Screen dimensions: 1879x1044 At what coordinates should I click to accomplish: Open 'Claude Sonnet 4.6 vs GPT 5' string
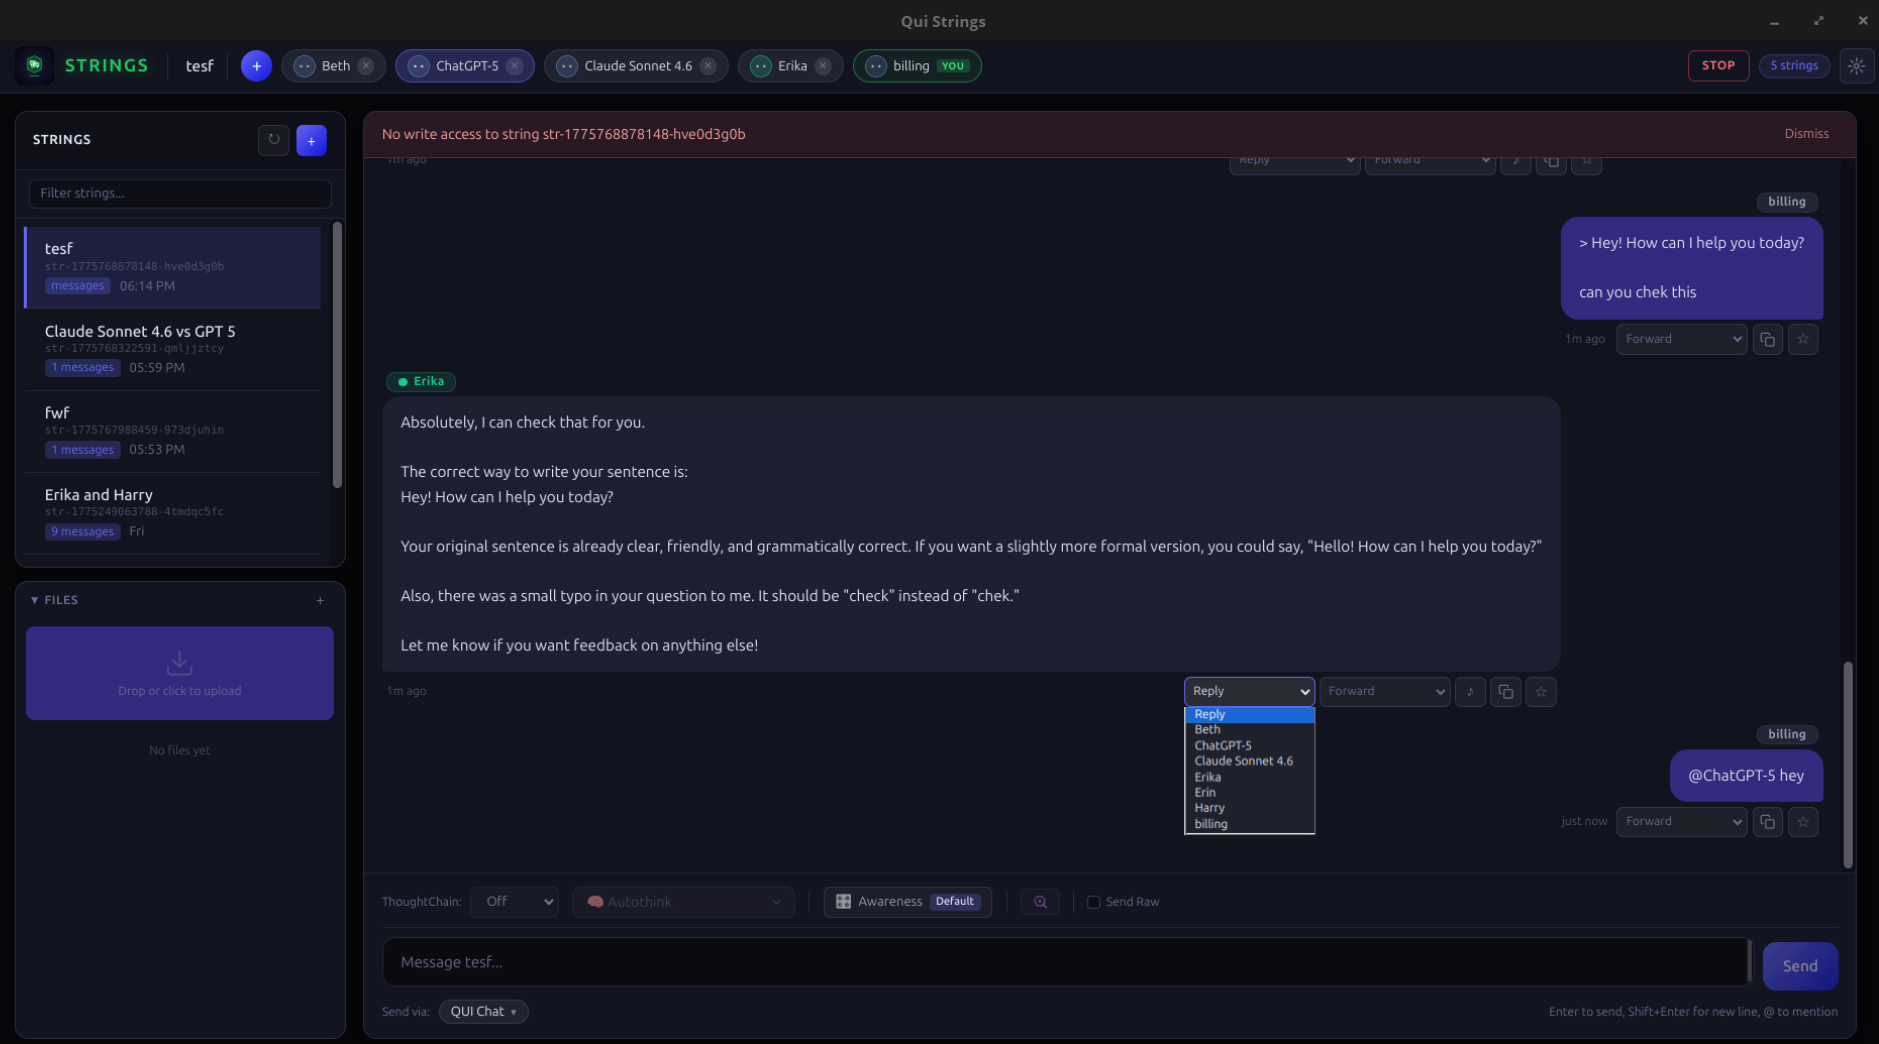(173, 350)
